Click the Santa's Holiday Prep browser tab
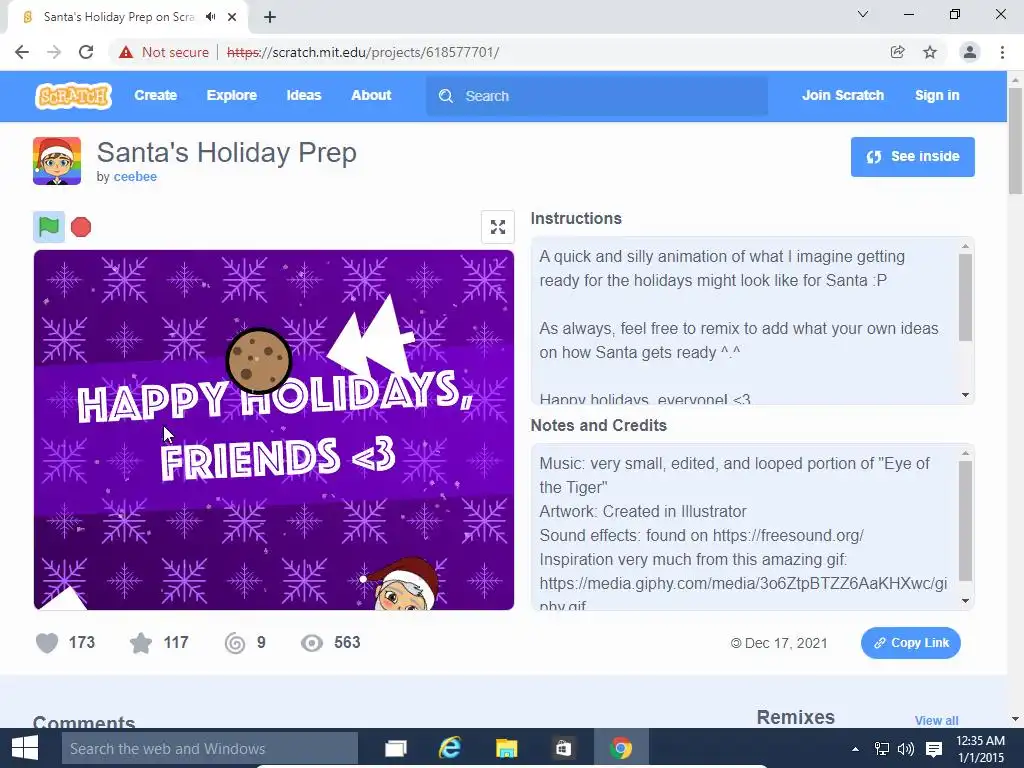This screenshot has width=1024, height=768. click(x=127, y=17)
